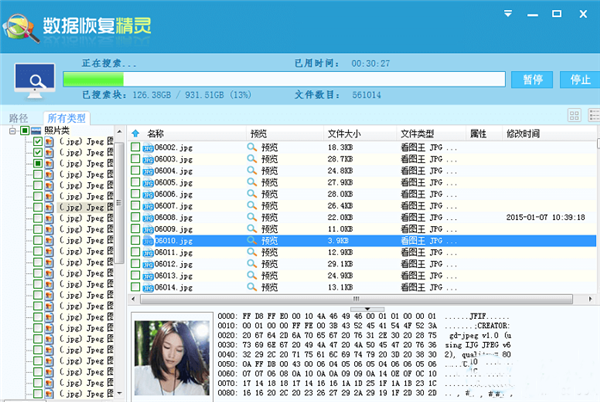Sort by the 文件大小 column header
The width and height of the screenshot is (600, 402).
pos(344,133)
